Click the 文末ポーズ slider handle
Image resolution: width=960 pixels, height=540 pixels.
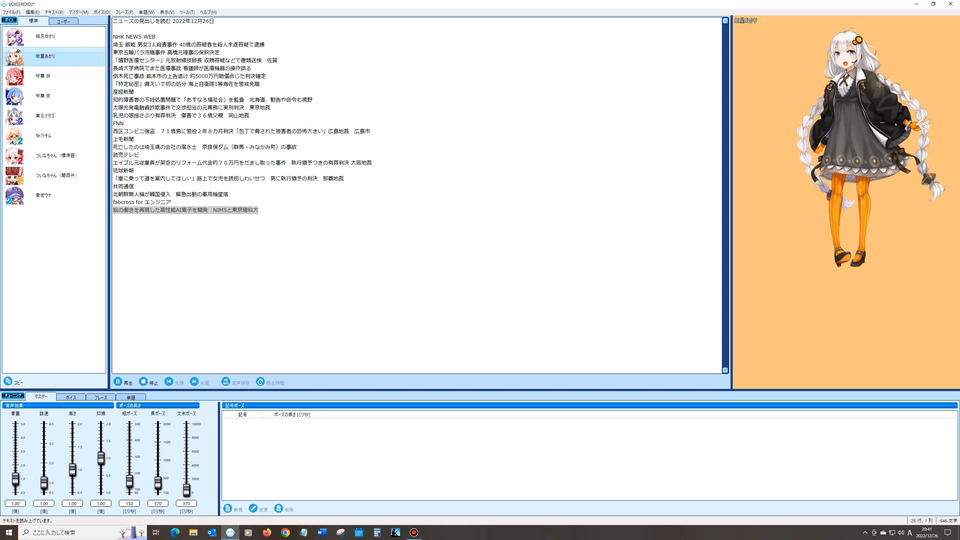(186, 489)
